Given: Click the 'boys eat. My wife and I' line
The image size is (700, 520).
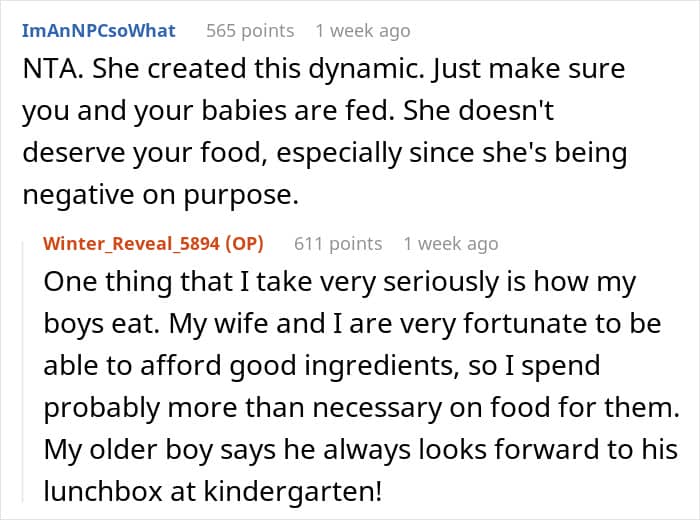Looking at the screenshot, I should [x=352, y=324].
